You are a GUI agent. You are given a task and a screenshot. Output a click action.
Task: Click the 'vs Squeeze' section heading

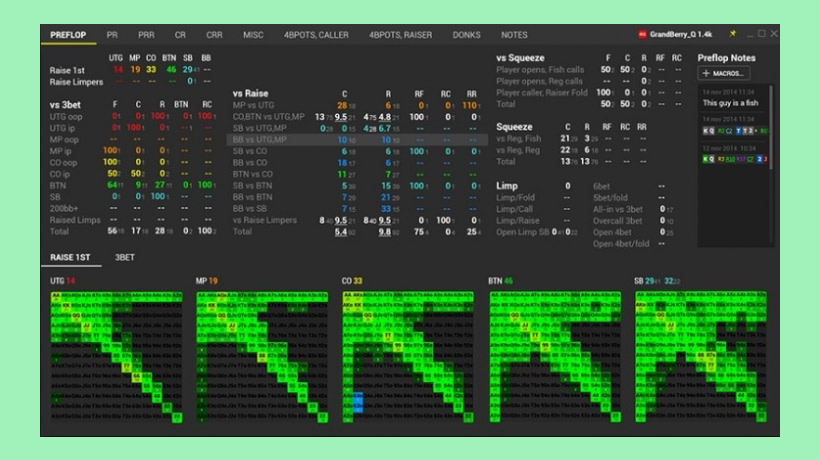coord(520,58)
